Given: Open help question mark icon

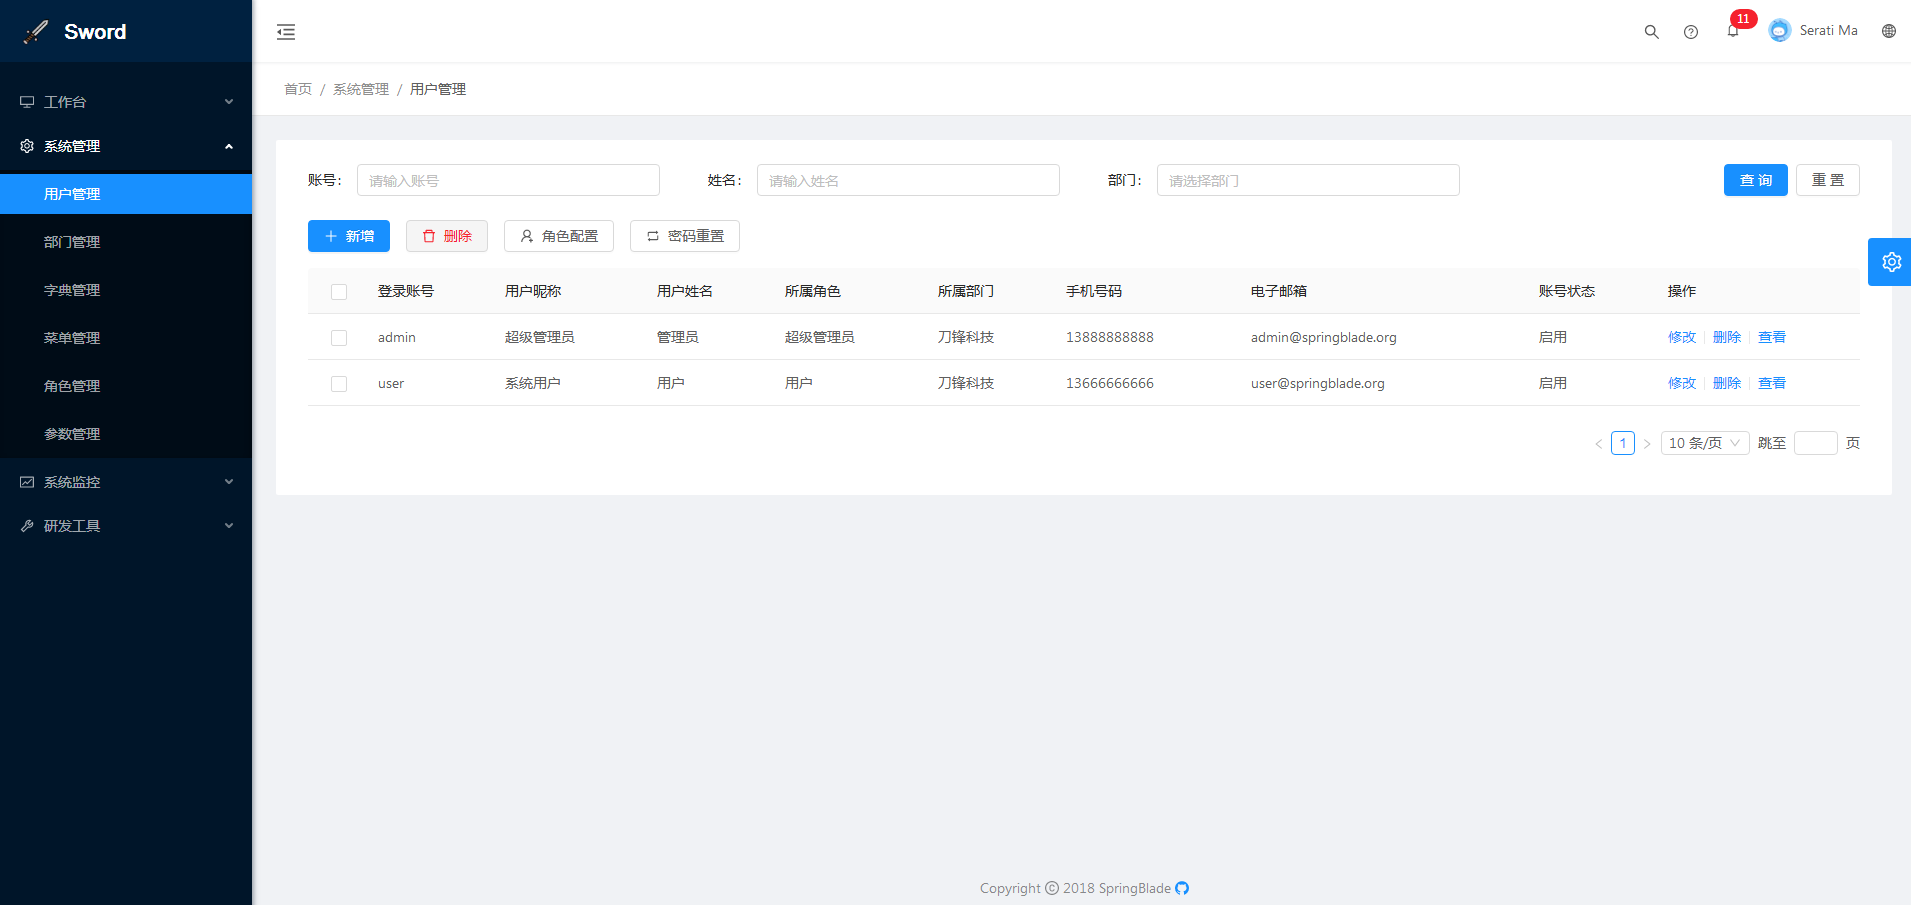Looking at the screenshot, I should pyautogui.click(x=1690, y=32).
